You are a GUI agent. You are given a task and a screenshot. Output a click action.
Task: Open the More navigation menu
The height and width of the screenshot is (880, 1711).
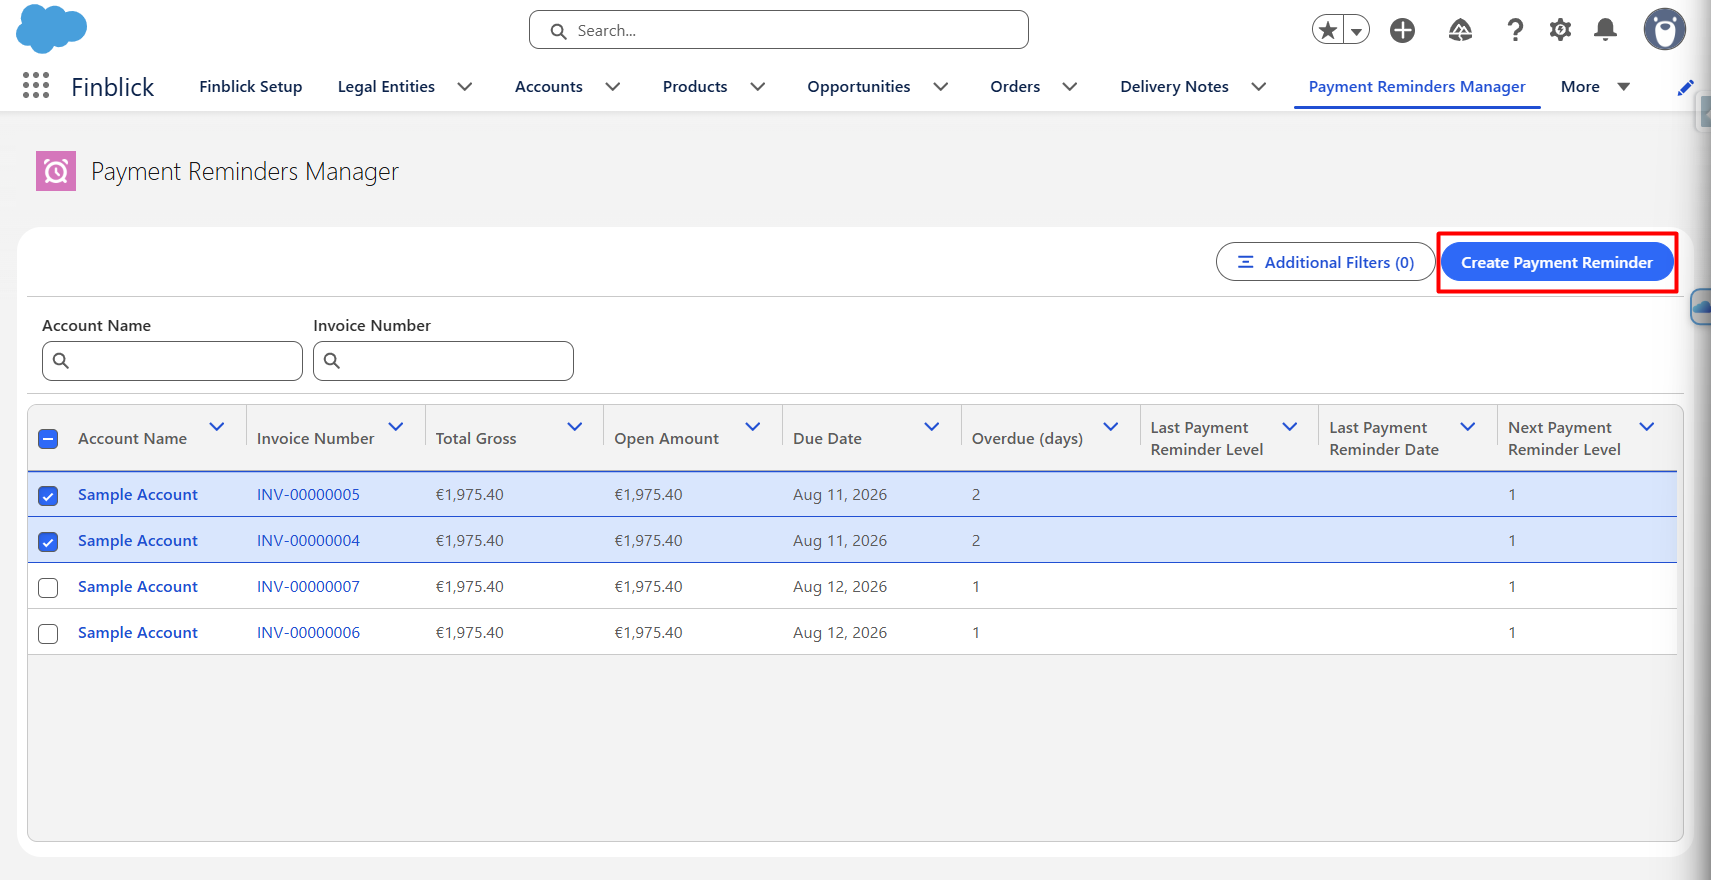point(1595,87)
